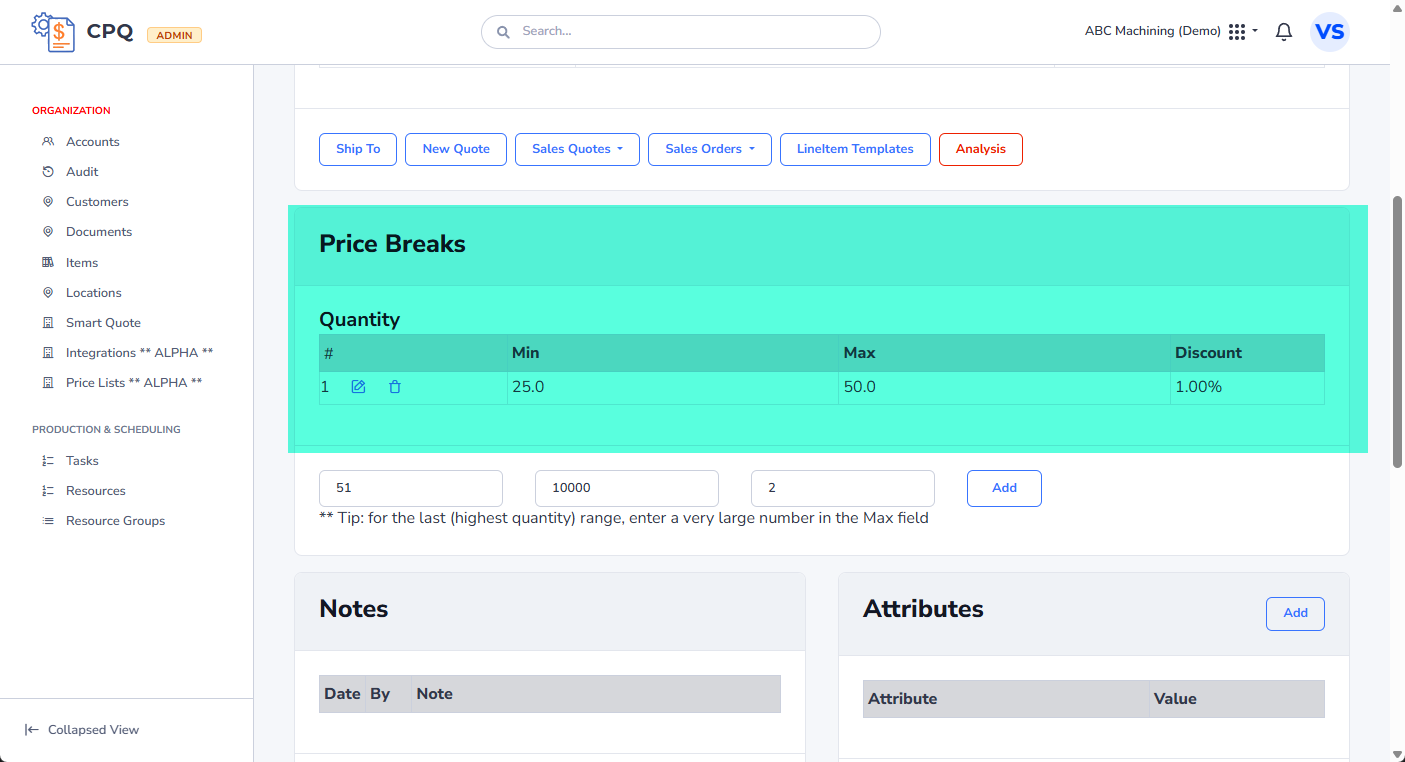
Task: Click the Tasks sidebar icon
Action: pos(48,461)
